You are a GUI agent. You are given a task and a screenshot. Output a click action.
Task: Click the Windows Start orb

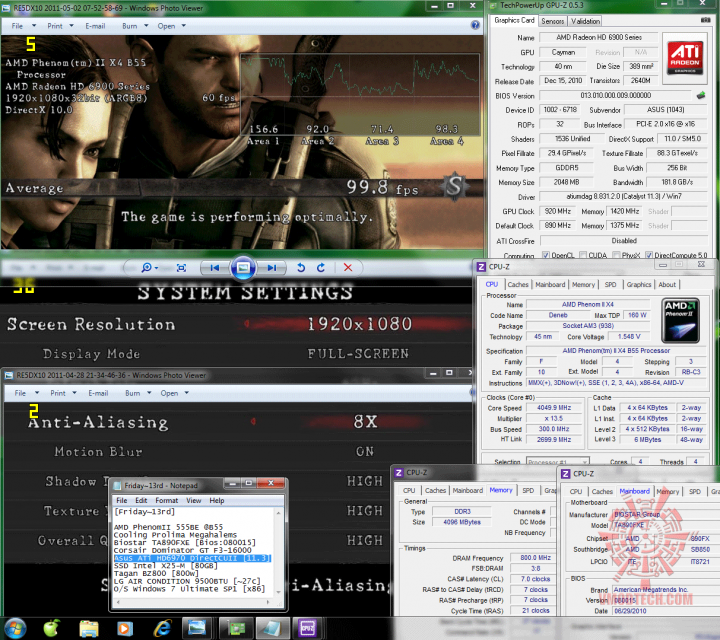coord(14,628)
